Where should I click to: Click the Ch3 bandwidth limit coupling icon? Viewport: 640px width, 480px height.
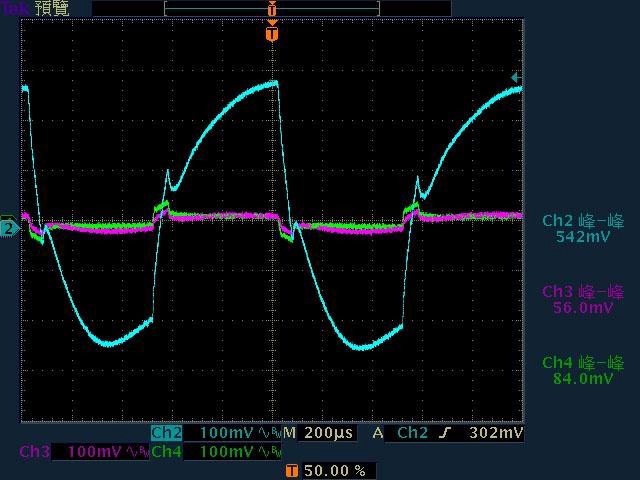[x=136, y=452]
